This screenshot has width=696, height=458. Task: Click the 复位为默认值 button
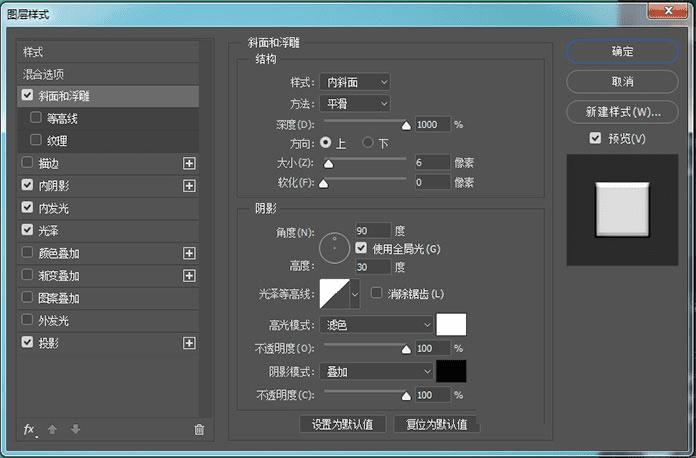click(x=436, y=424)
